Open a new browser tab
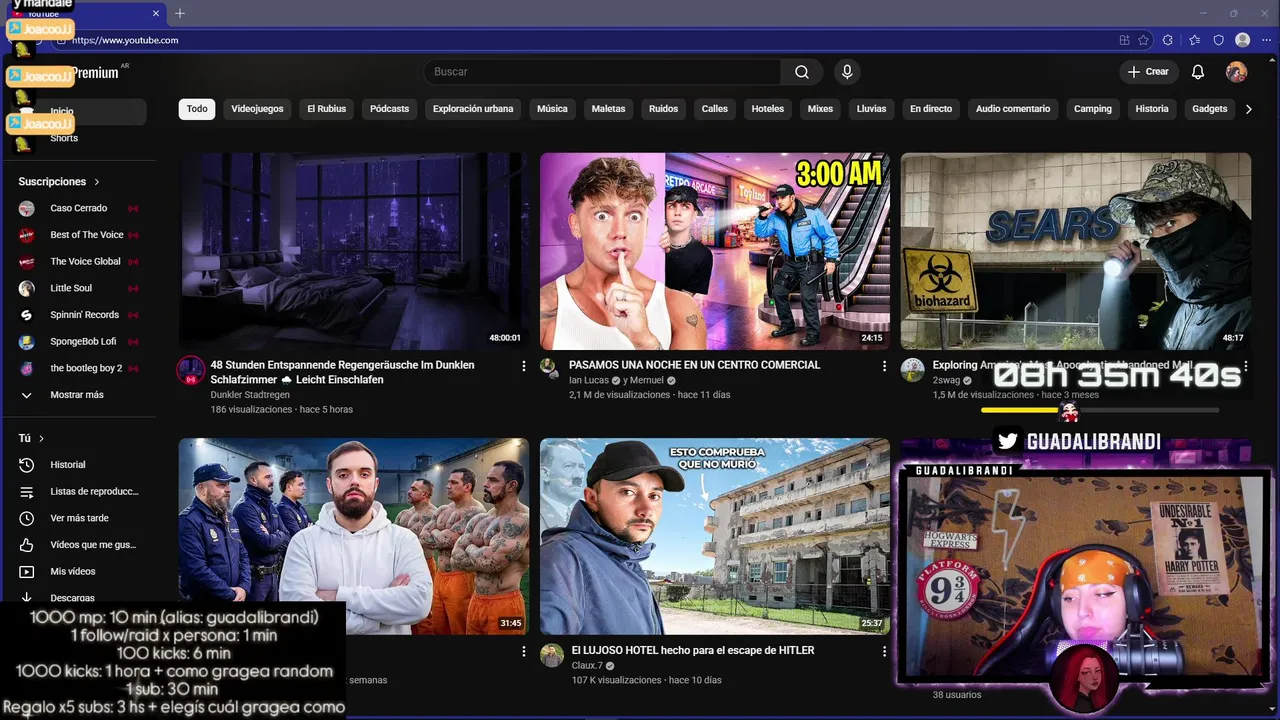 point(180,13)
